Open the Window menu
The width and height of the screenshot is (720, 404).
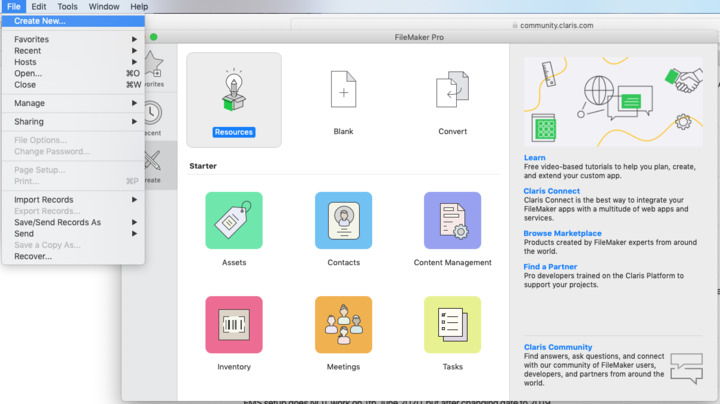coord(104,6)
